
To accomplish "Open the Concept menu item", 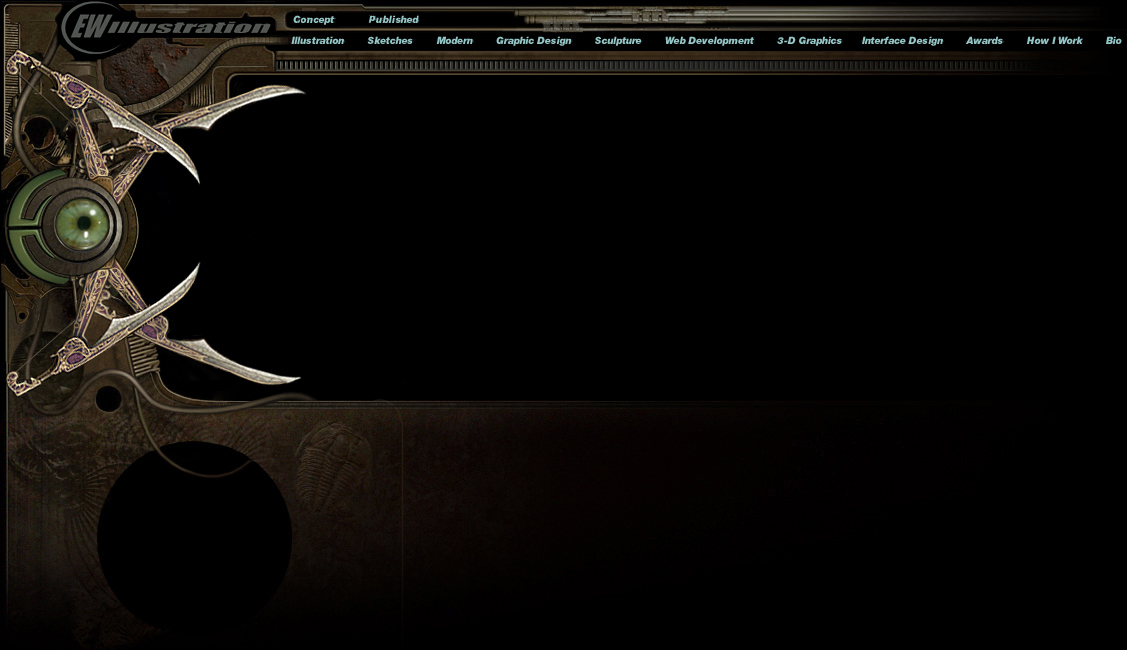I will point(313,19).
